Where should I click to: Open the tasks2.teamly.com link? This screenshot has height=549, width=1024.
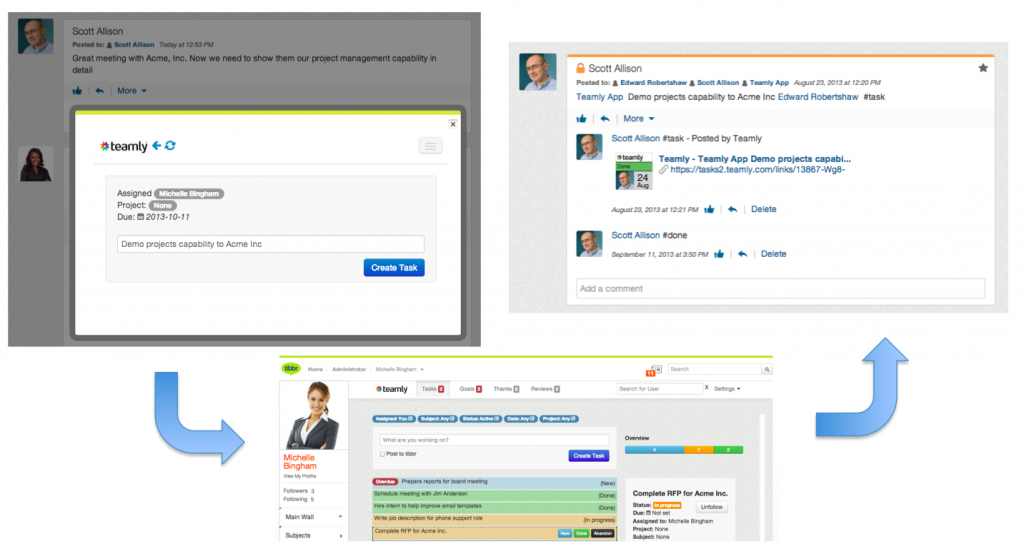(758, 170)
